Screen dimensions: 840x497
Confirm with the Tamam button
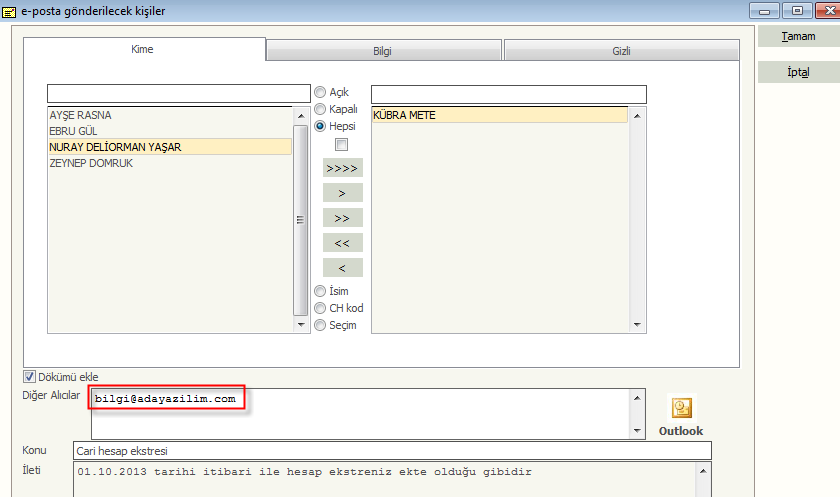click(798, 36)
